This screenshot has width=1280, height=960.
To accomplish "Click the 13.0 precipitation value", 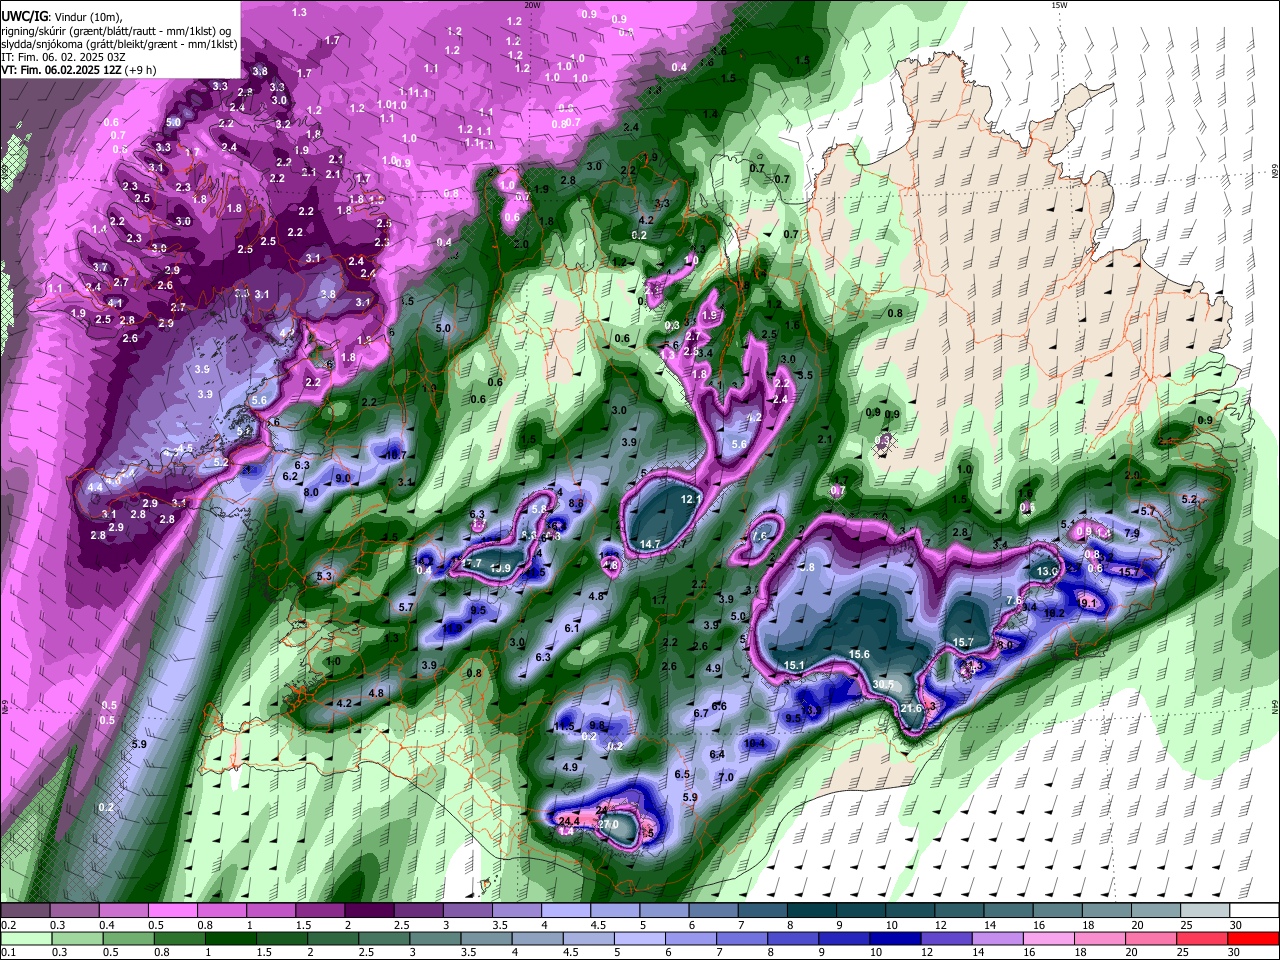I will click(x=1047, y=571).
